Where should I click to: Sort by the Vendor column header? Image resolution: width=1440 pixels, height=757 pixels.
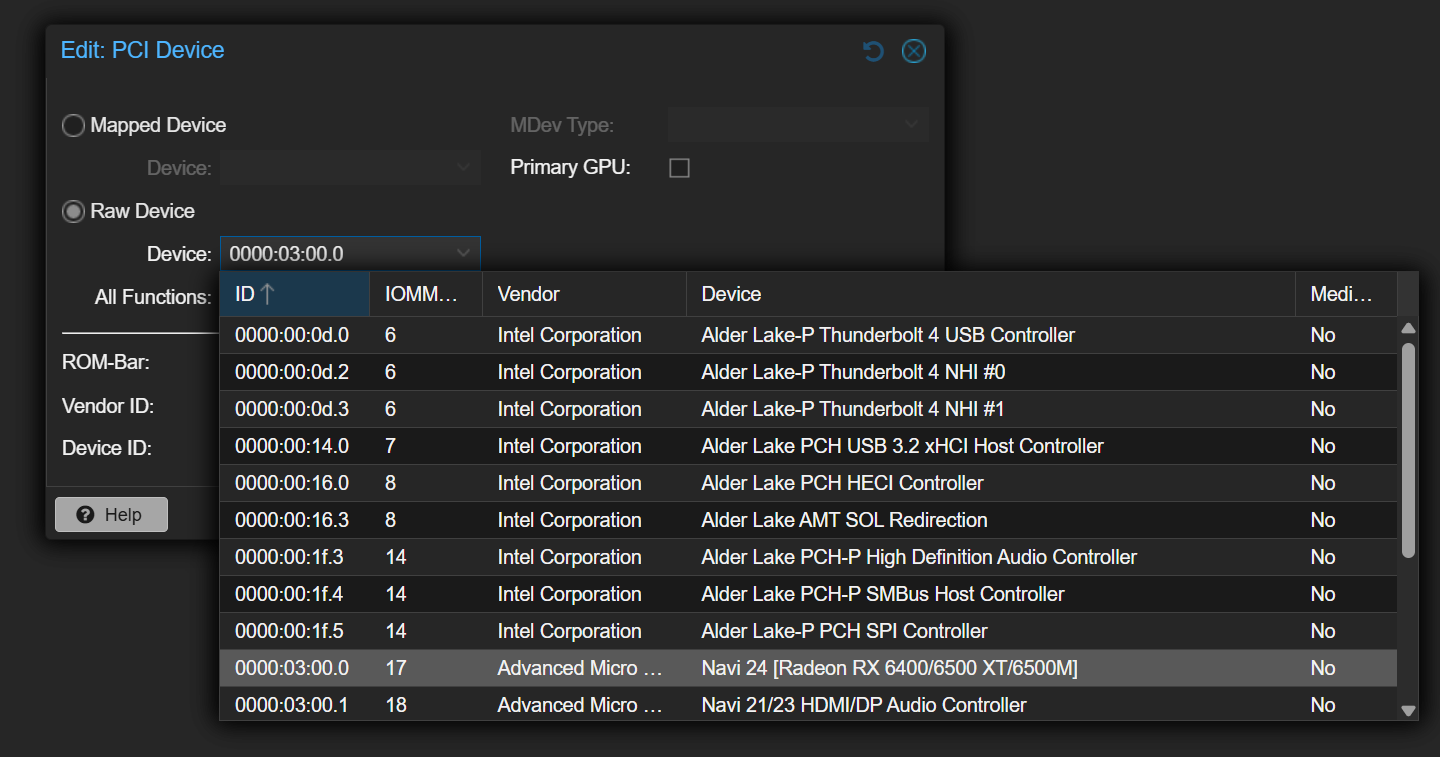click(x=583, y=294)
